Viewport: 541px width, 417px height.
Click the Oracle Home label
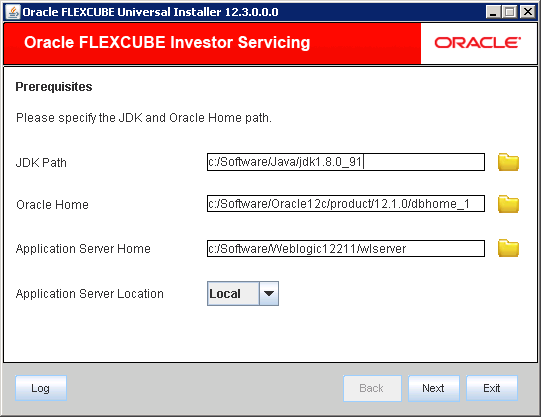[52, 205]
